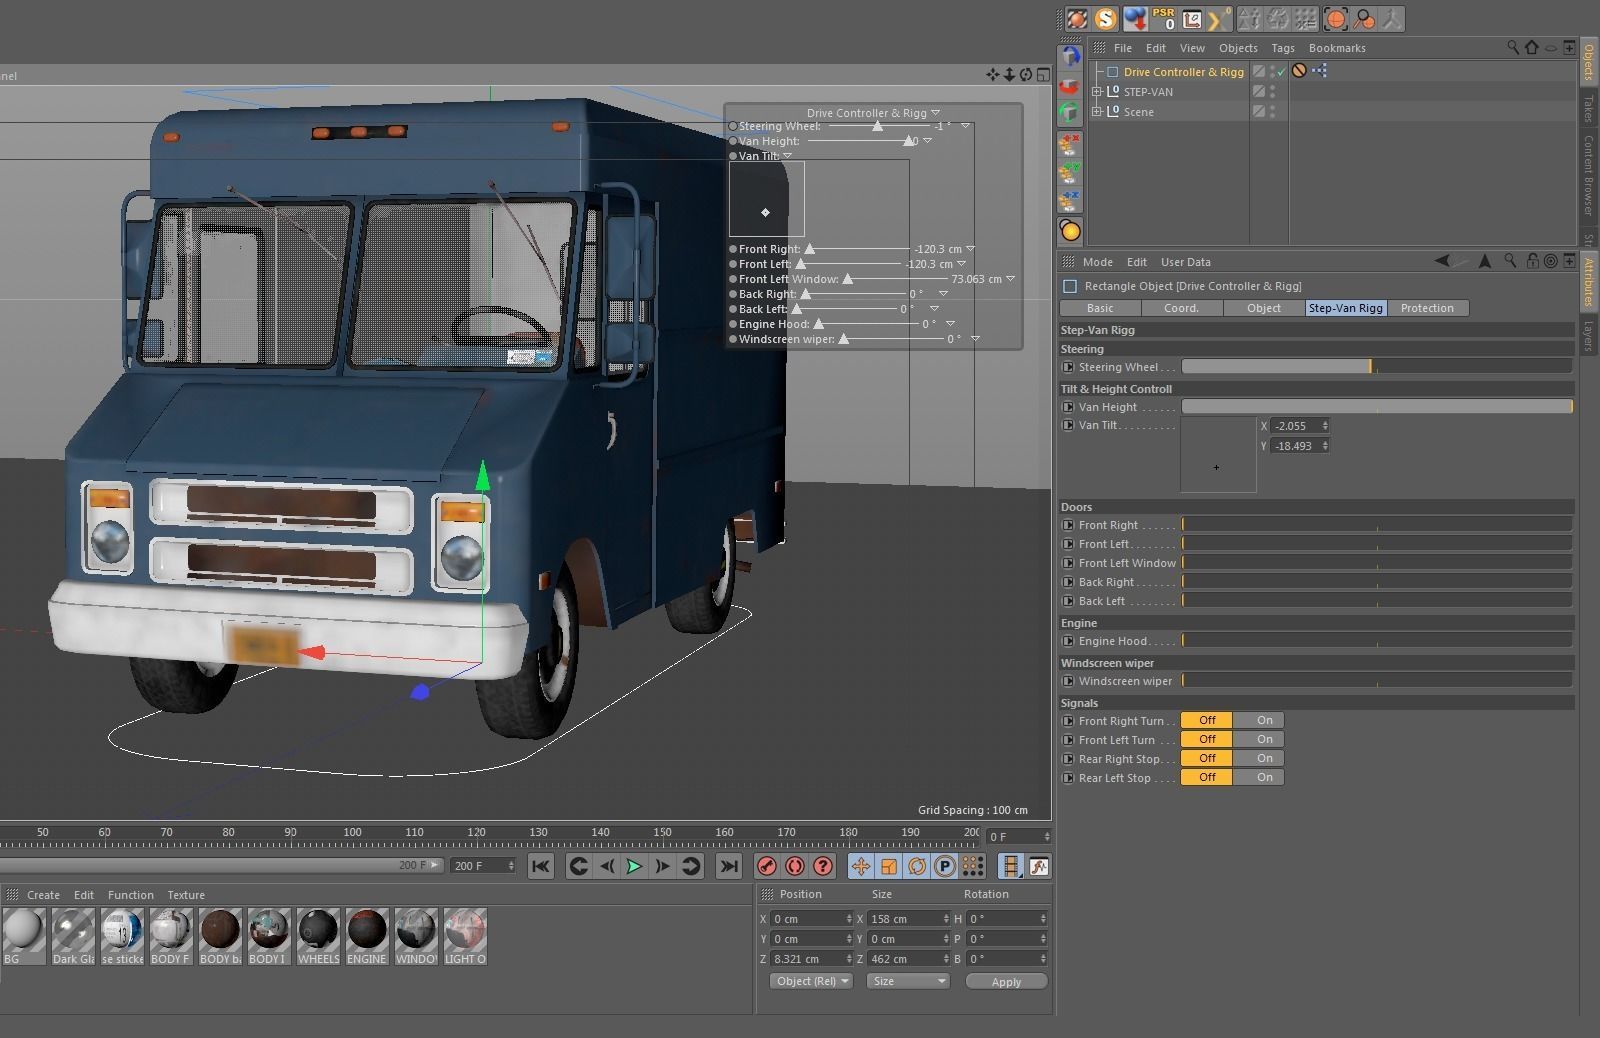The width and height of the screenshot is (1600, 1038).
Task: Expand the Scene object tree
Action: 1097,112
